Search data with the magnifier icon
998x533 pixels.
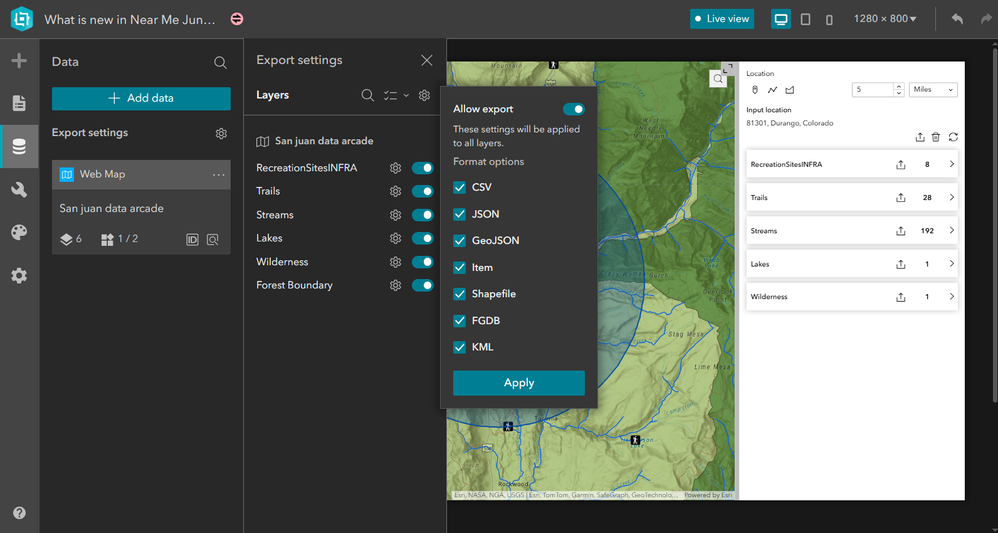(x=220, y=62)
